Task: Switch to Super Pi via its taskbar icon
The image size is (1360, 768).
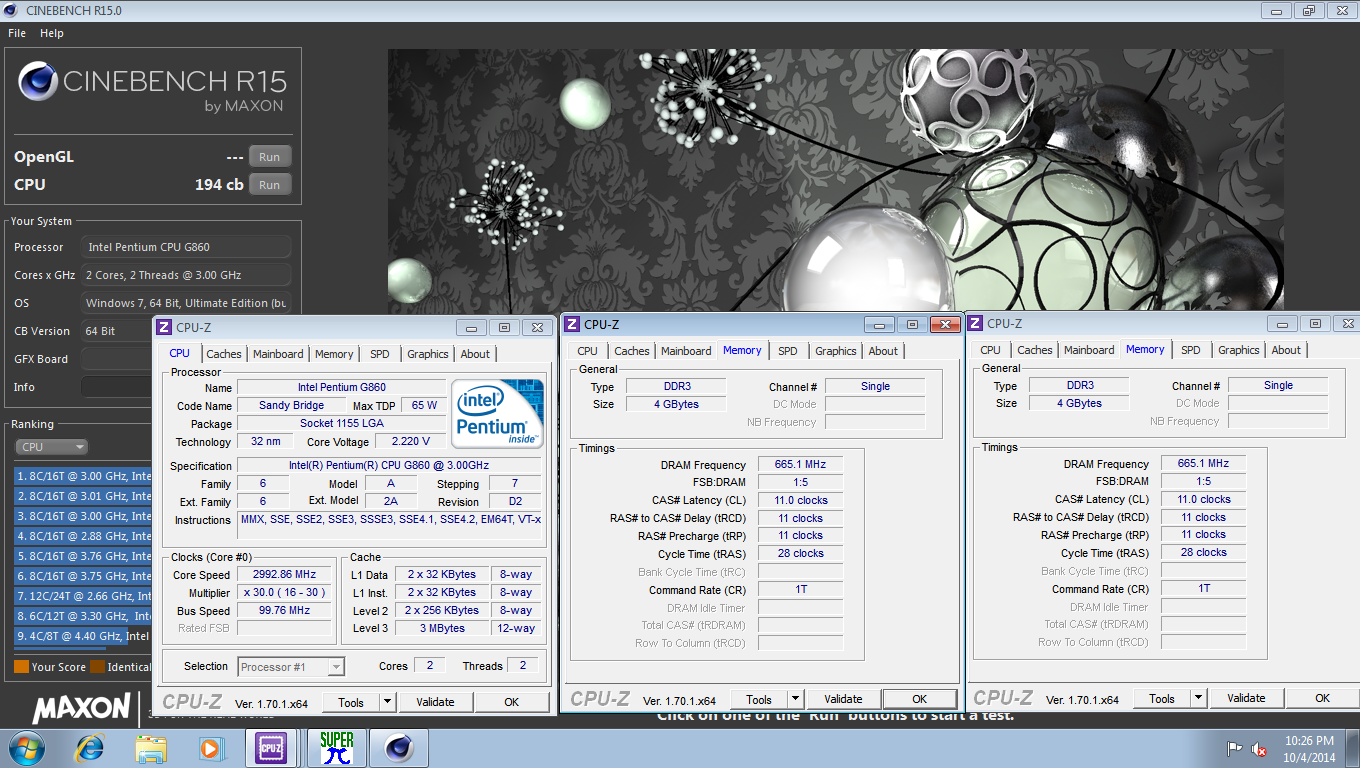Action: pos(337,748)
